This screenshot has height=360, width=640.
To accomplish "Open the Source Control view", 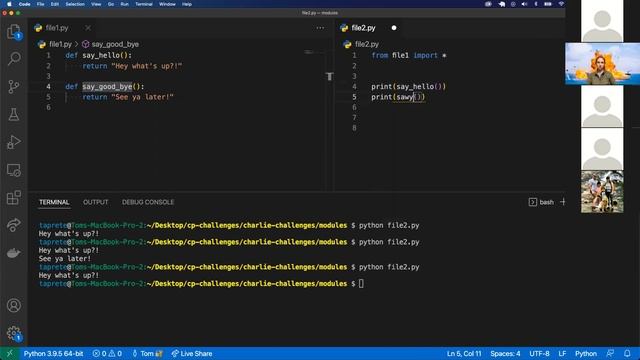I will click(x=14, y=87).
